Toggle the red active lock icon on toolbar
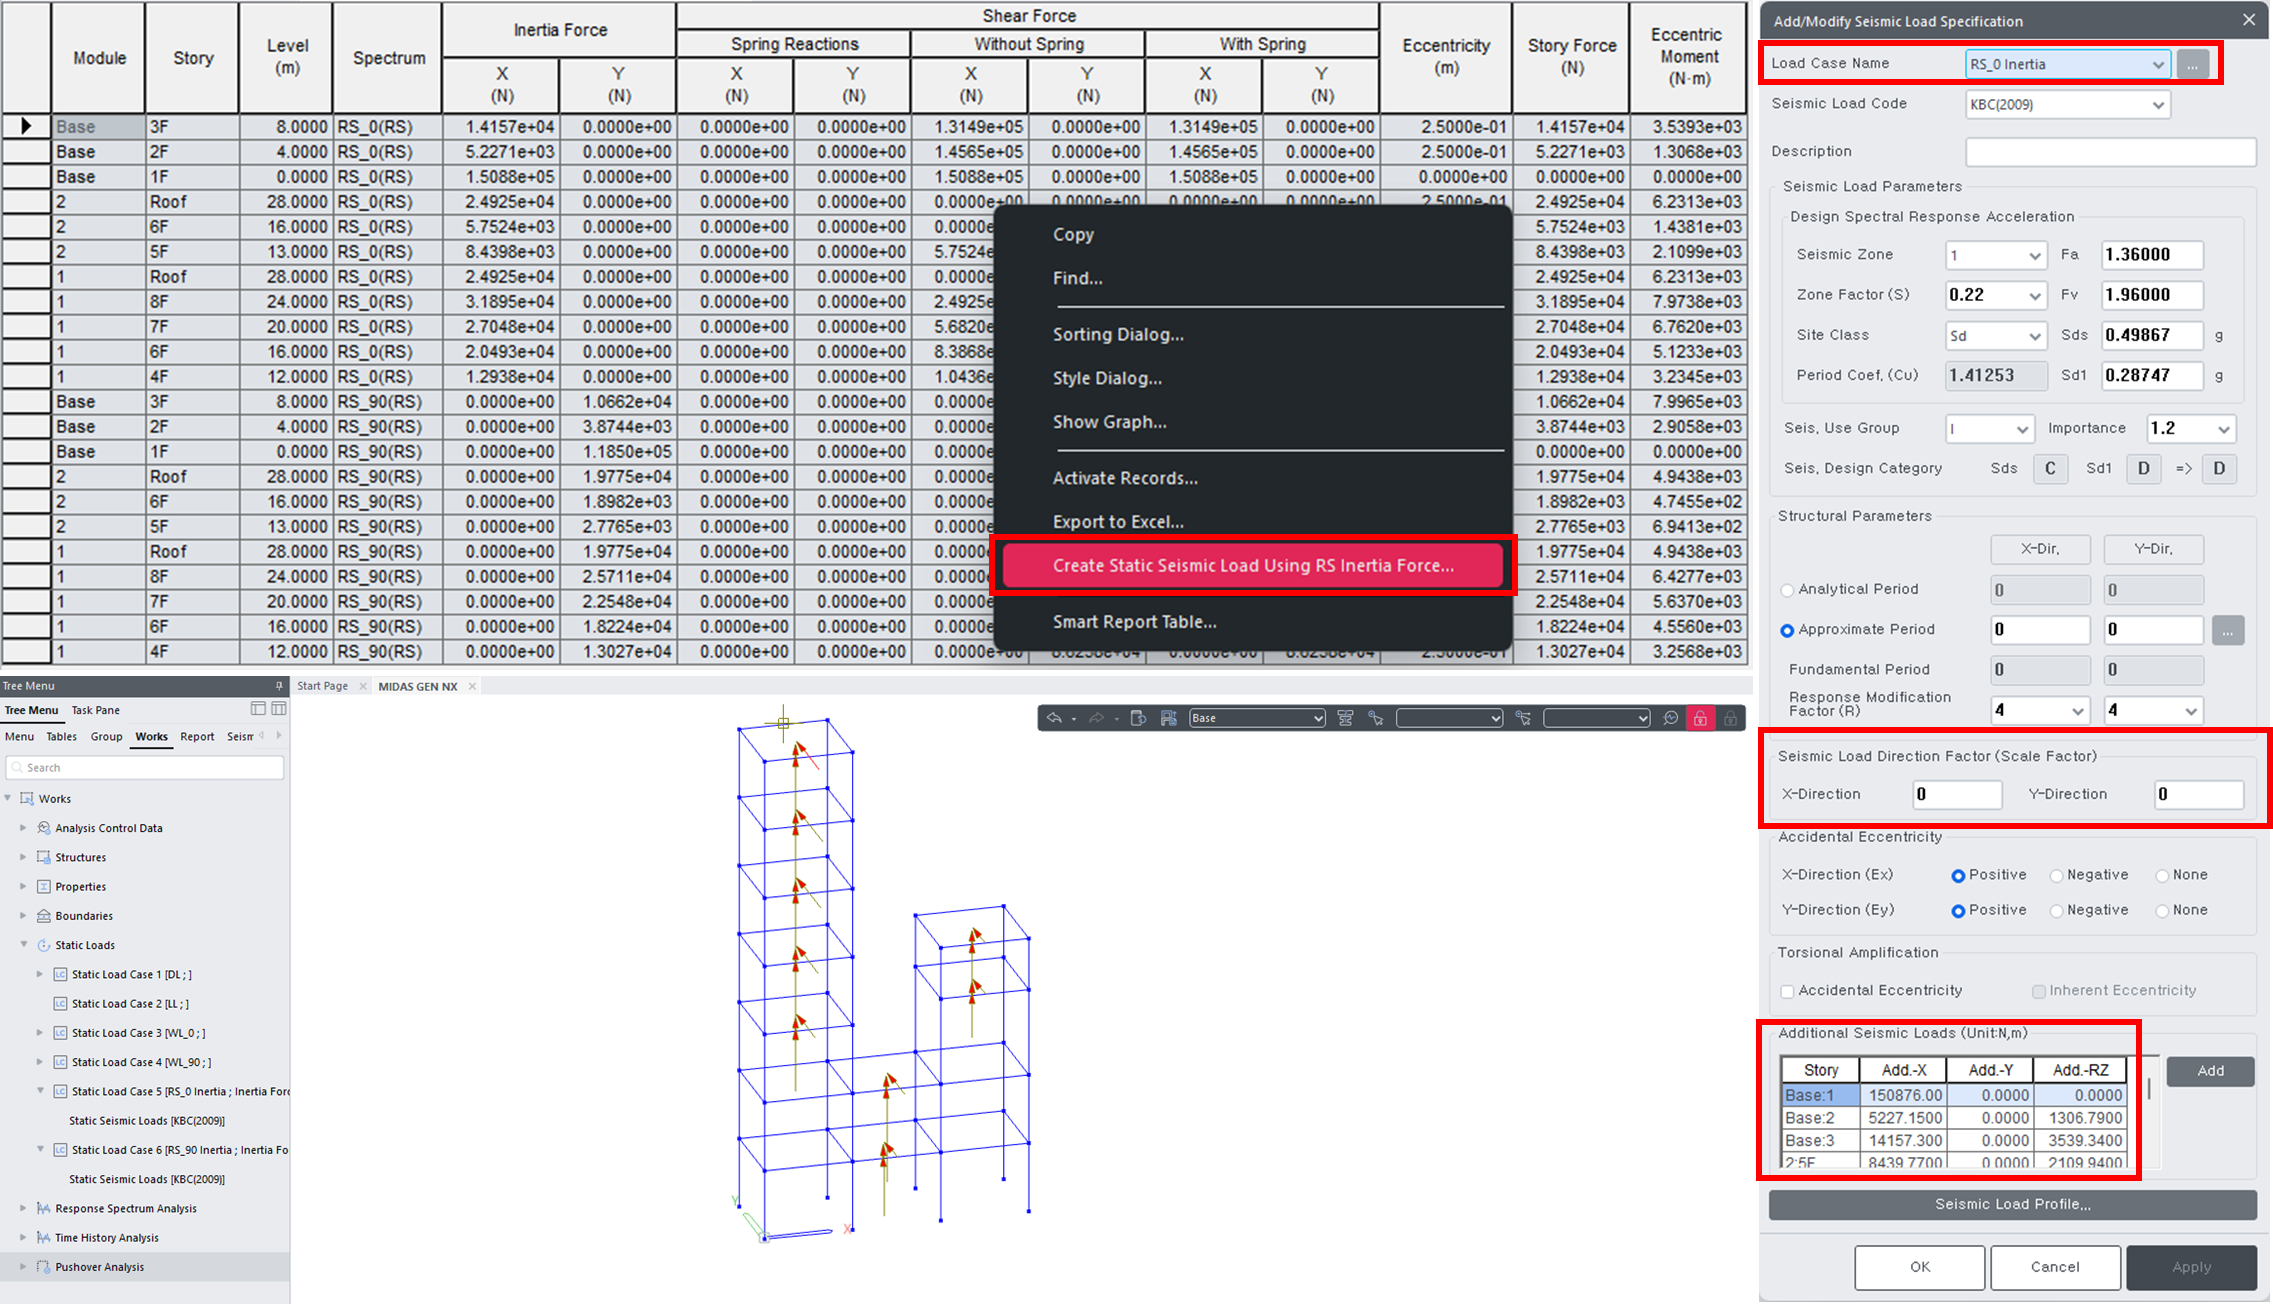 (x=1701, y=718)
